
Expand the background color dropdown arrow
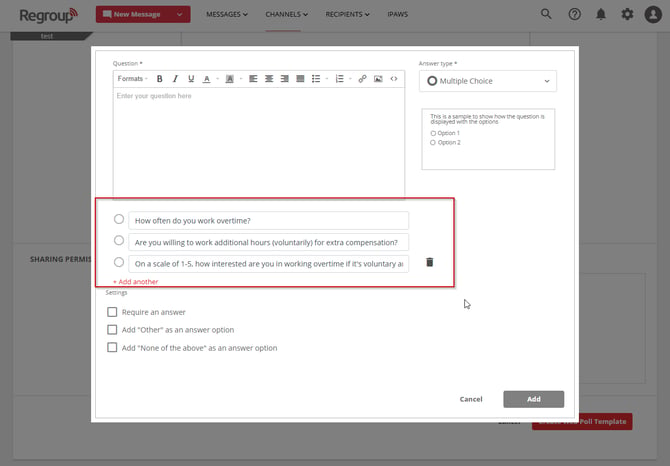241,79
